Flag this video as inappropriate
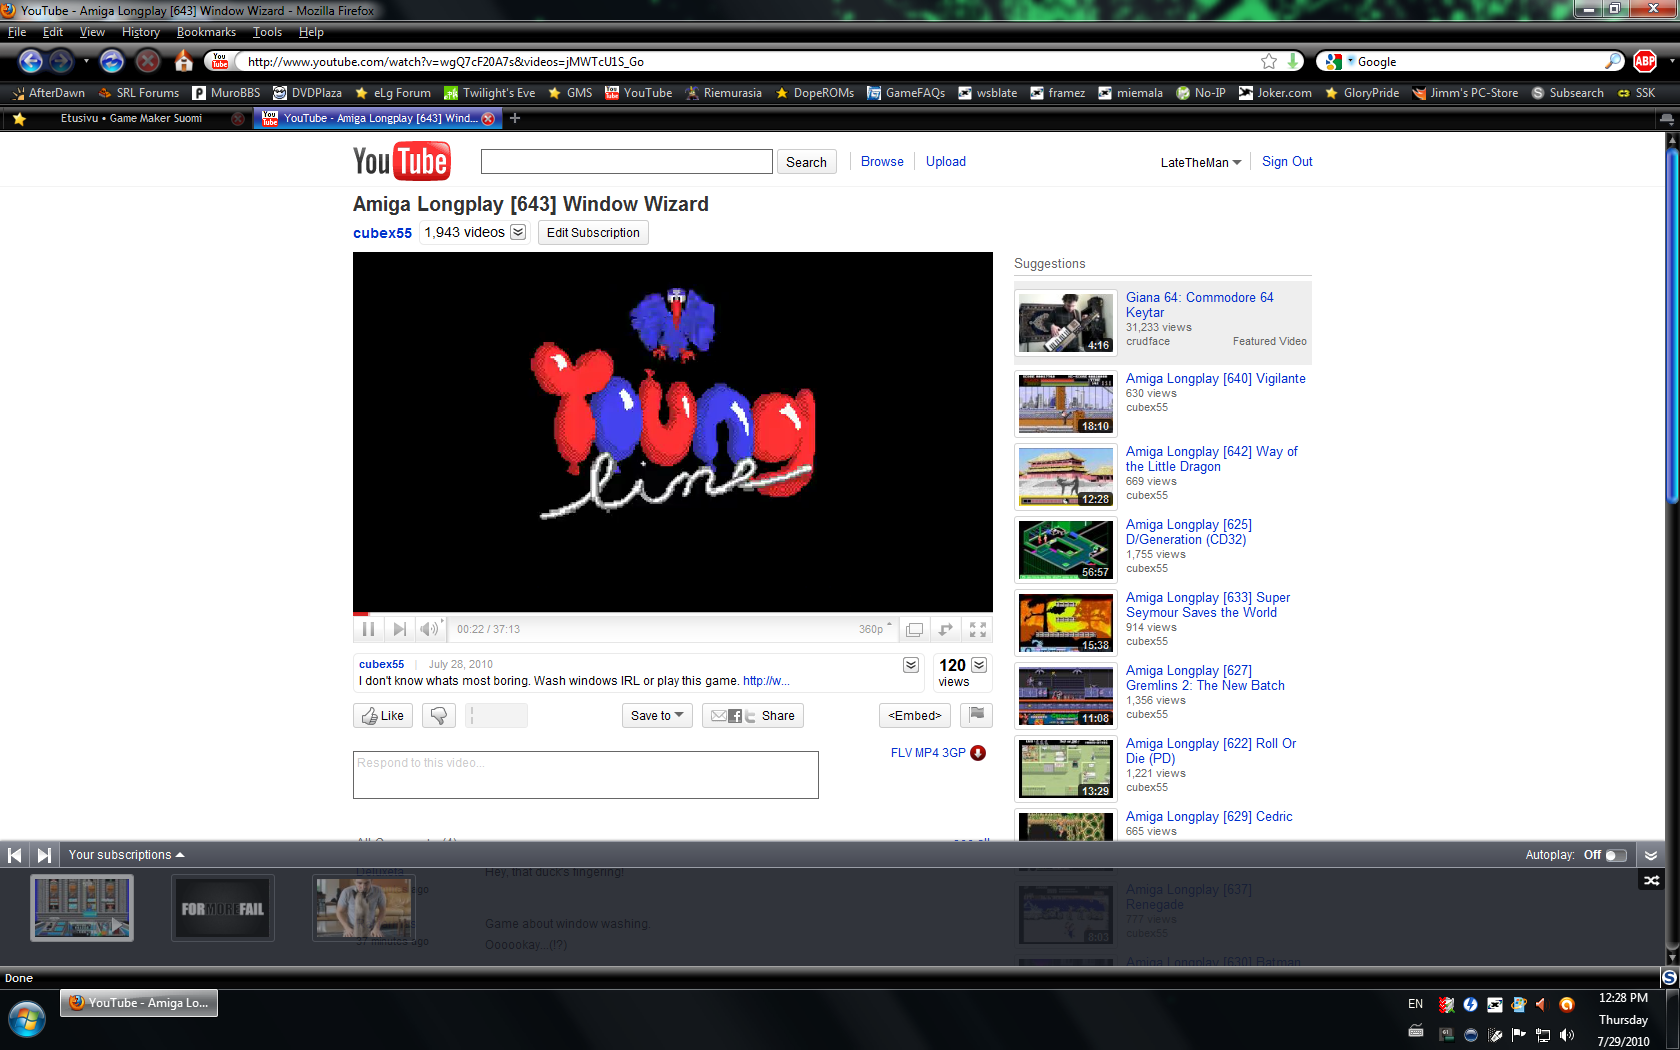 976,715
